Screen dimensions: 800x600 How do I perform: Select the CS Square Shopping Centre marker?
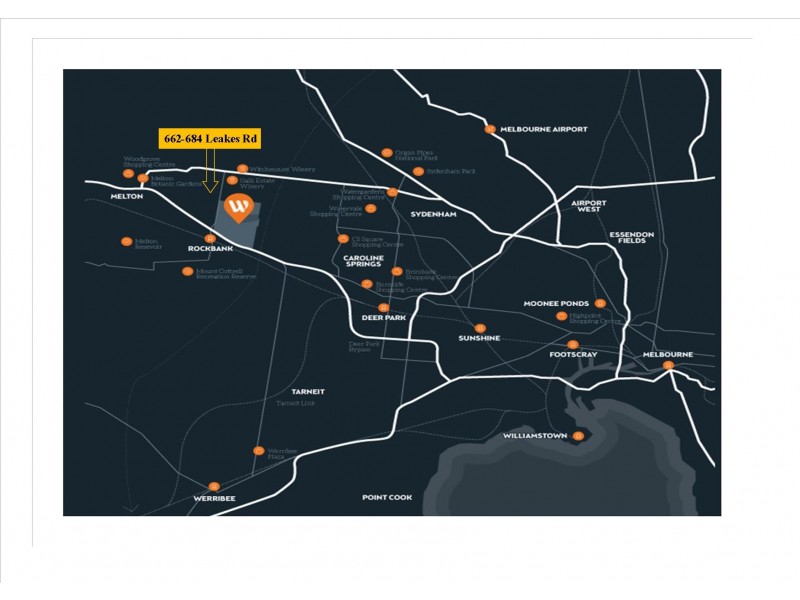click(x=343, y=239)
